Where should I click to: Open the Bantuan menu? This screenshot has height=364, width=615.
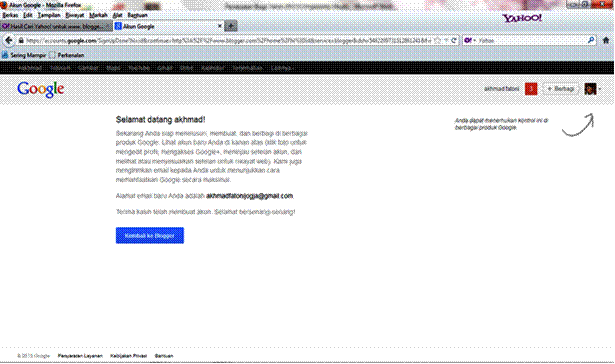[137, 15]
